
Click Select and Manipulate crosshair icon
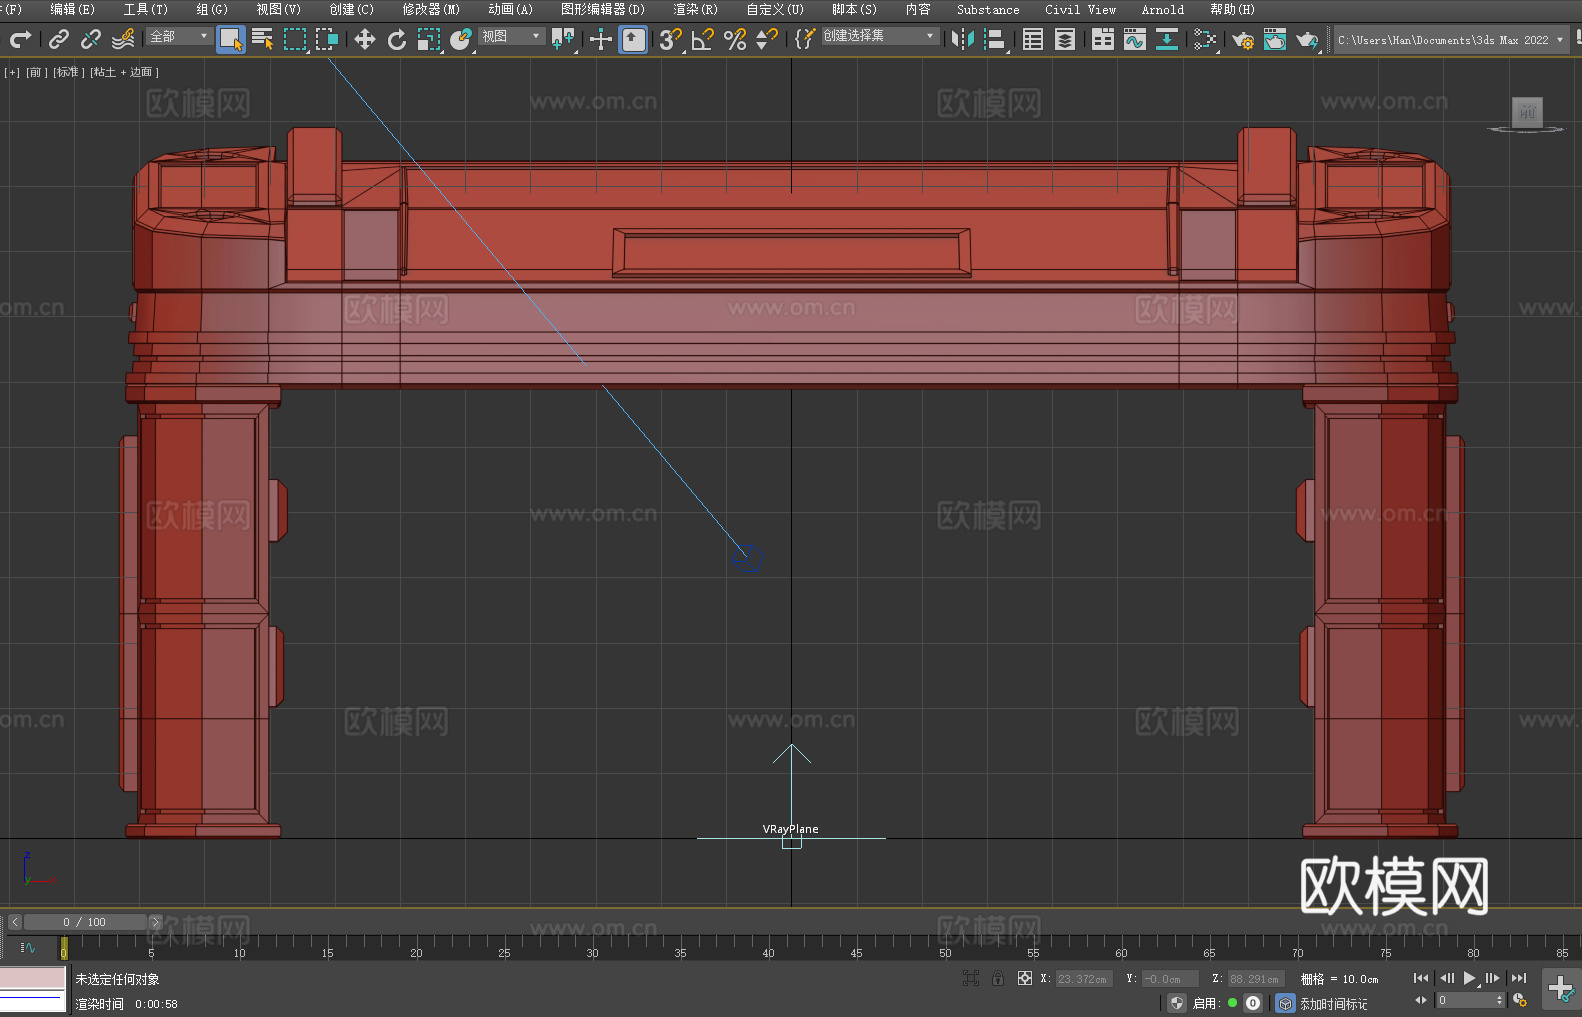click(601, 39)
